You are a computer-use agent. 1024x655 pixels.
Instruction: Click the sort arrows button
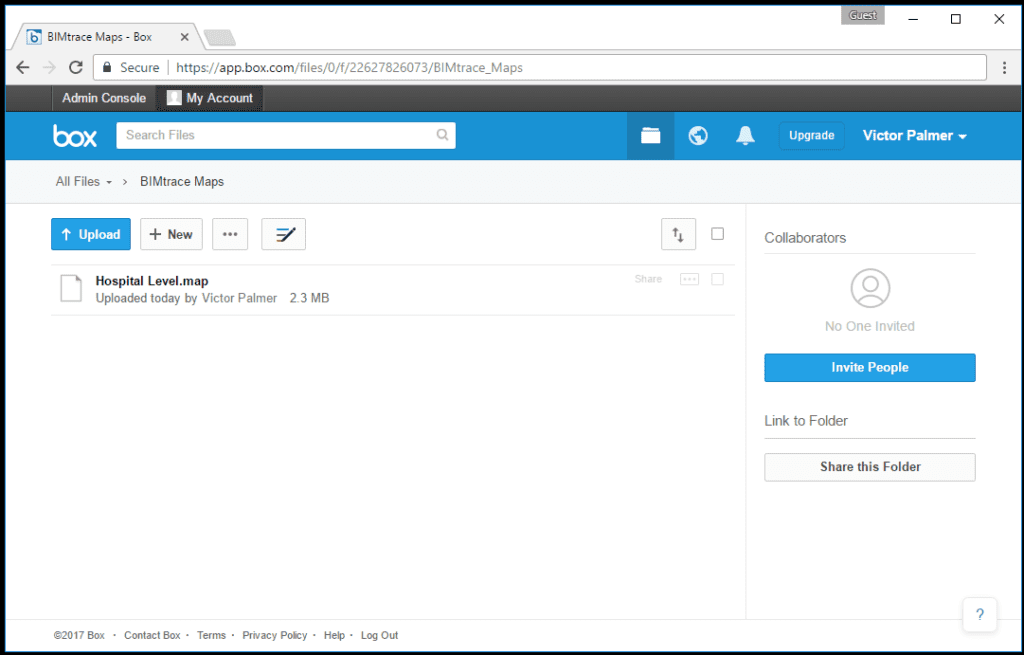click(x=679, y=234)
